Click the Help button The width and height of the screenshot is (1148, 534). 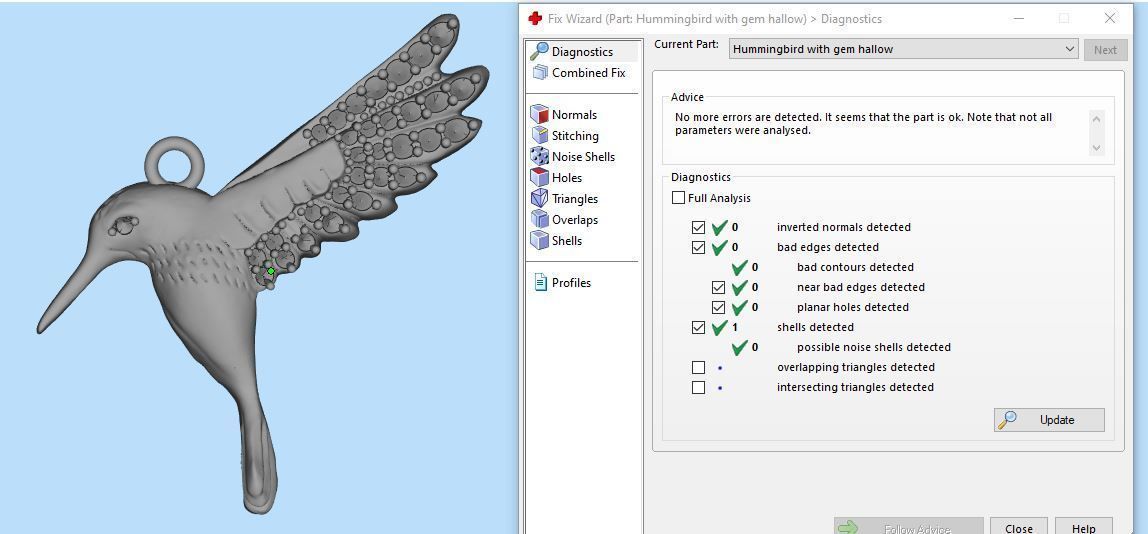coord(1084,527)
